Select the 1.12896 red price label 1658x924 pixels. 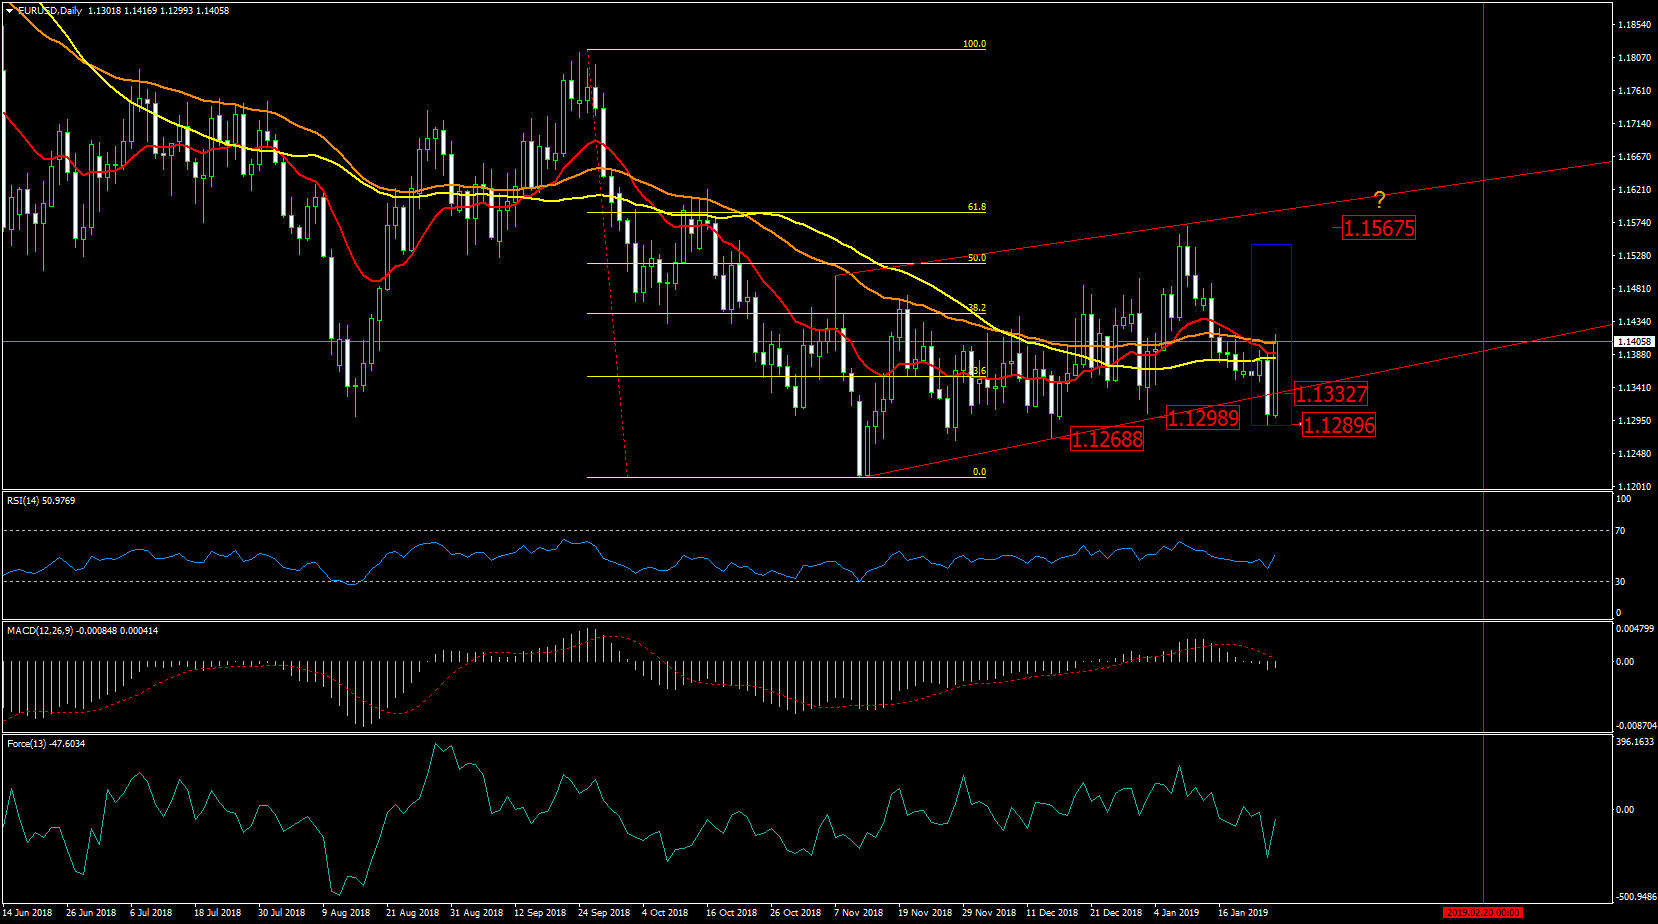tap(1339, 425)
